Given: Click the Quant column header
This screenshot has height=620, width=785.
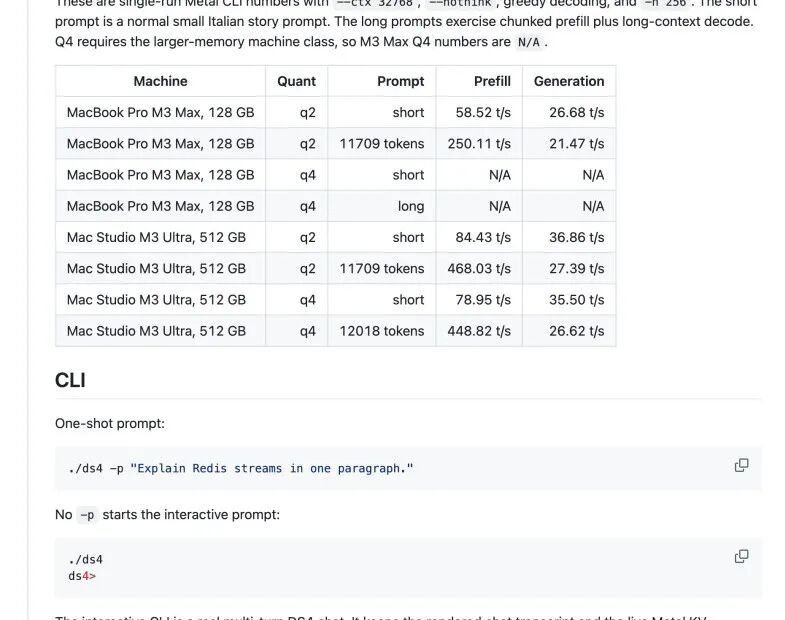Looking at the screenshot, I should click(296, 81).
